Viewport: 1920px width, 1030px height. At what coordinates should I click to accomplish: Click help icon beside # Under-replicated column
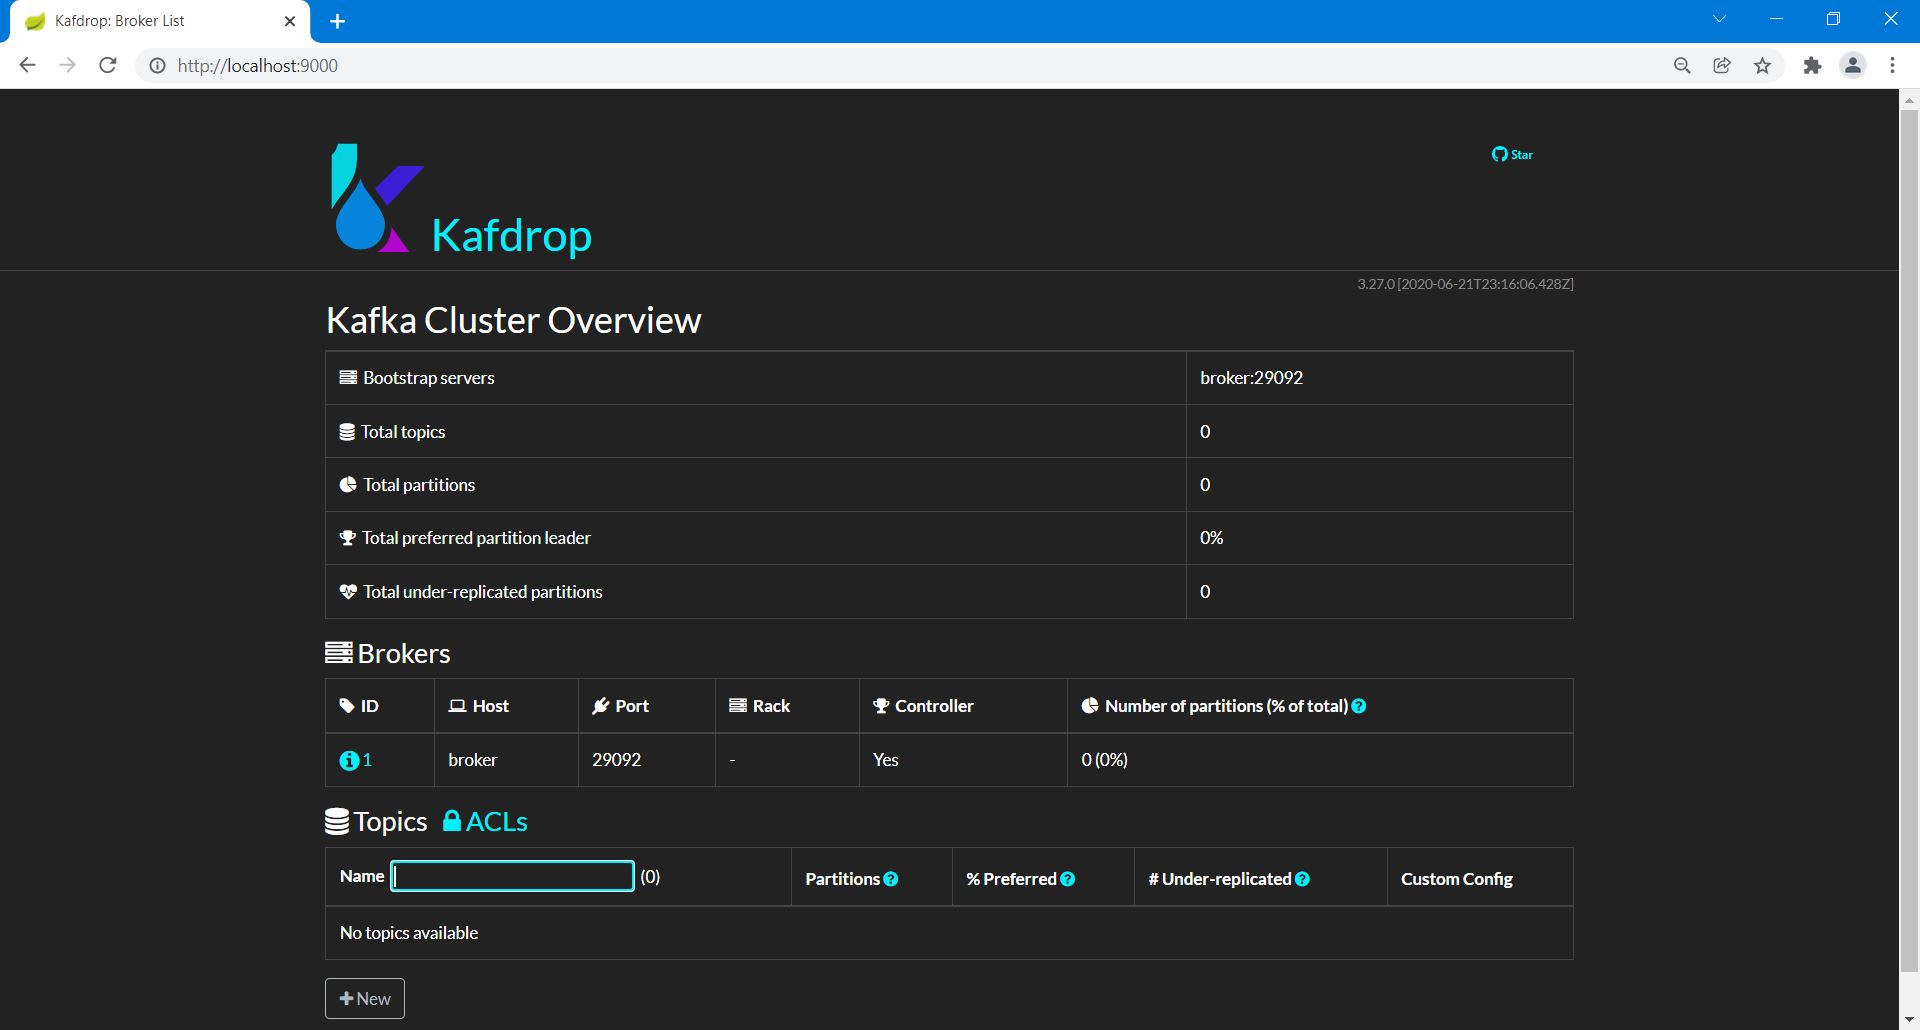[1302, 879]
